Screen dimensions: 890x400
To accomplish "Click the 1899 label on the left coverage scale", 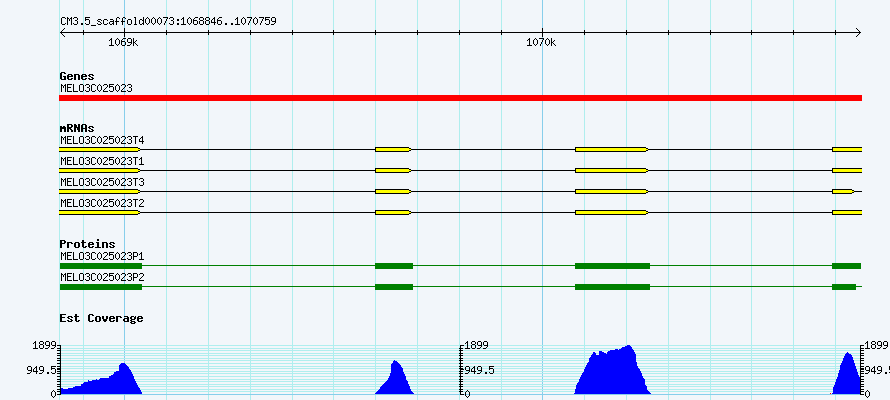I will tap(45, 345).
